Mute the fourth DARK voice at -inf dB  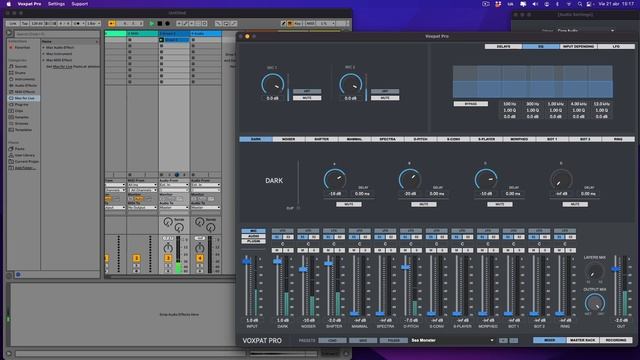[x=575, y=204]
